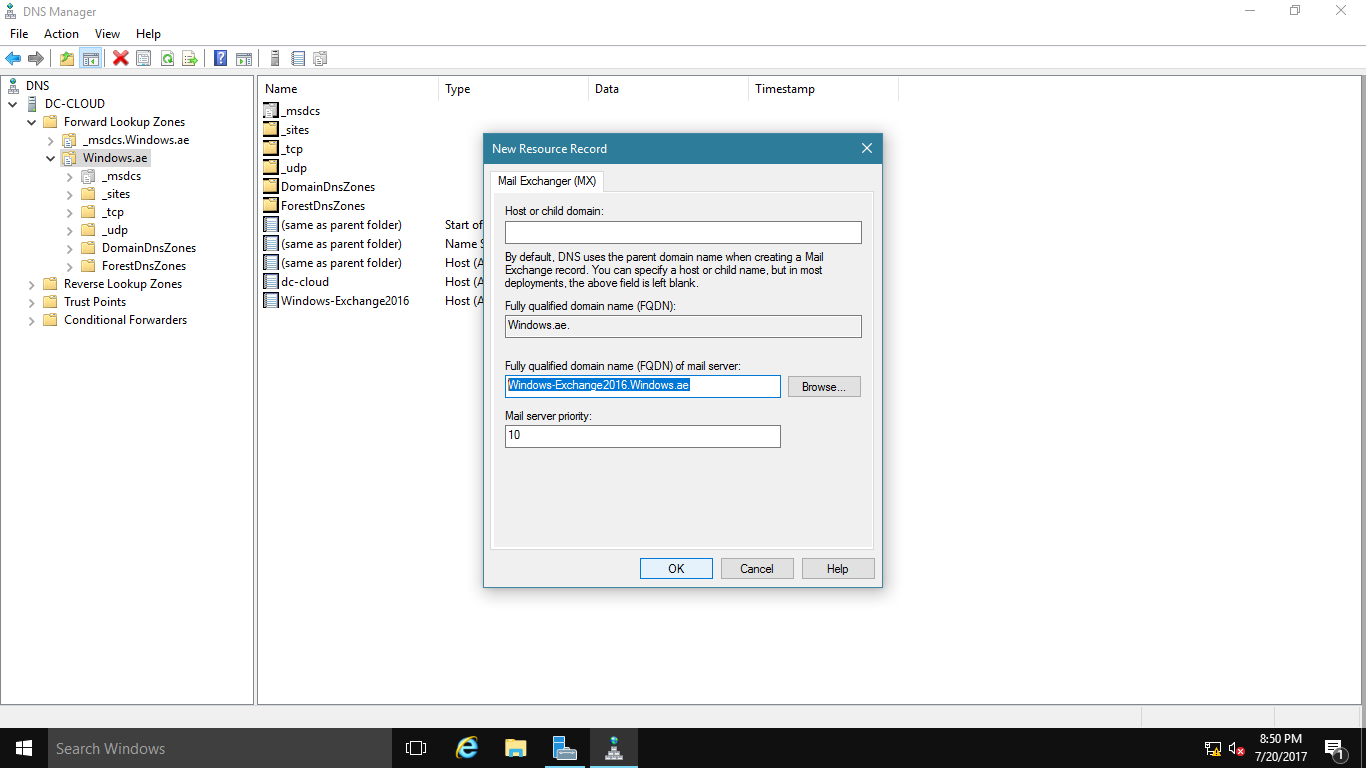This screenshot has height=768, width=1366.
Task: Expand the Trust Points node
Action: click(x=31, y=302)
